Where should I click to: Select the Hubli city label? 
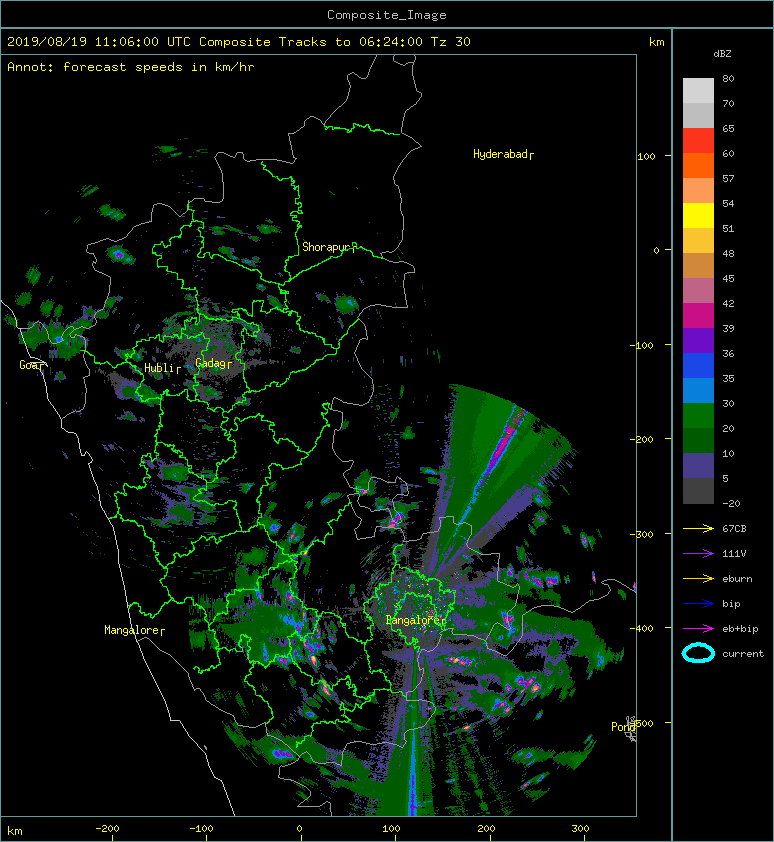click(x=159, y=368)
